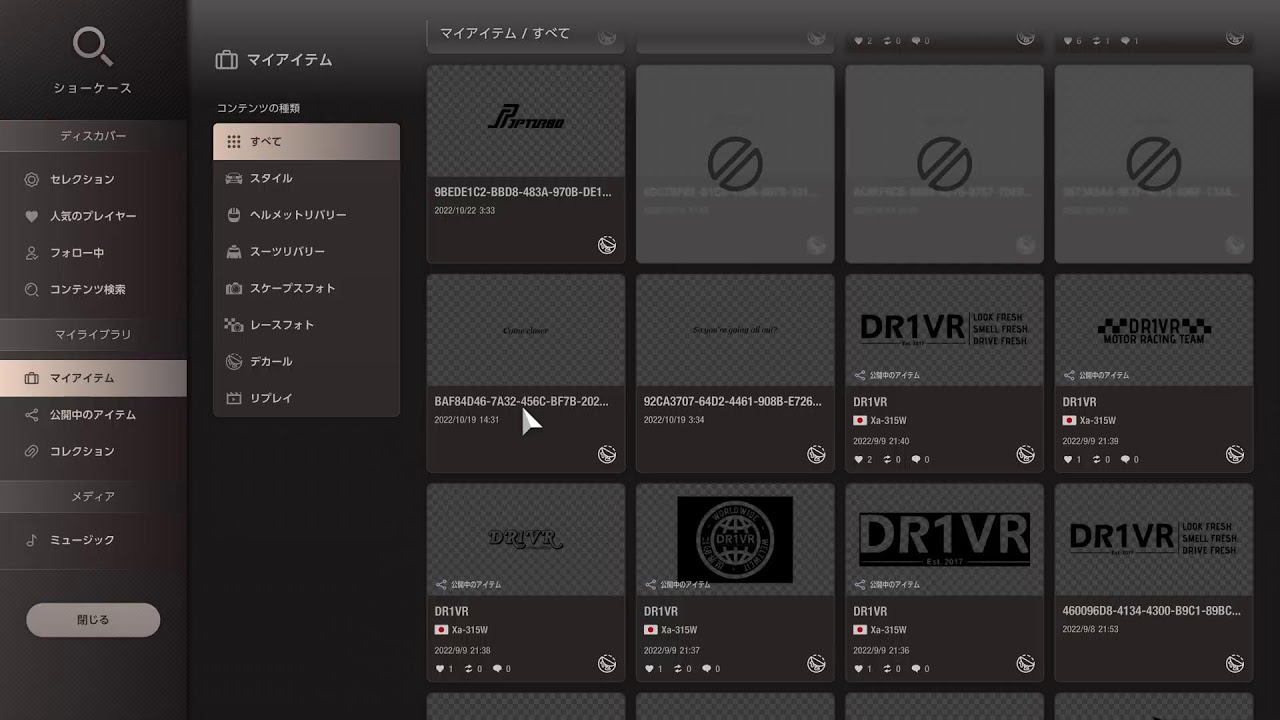Filter by スタイル
The height and width of the screenshot is (720, 1280).
(x=306, y=178)
